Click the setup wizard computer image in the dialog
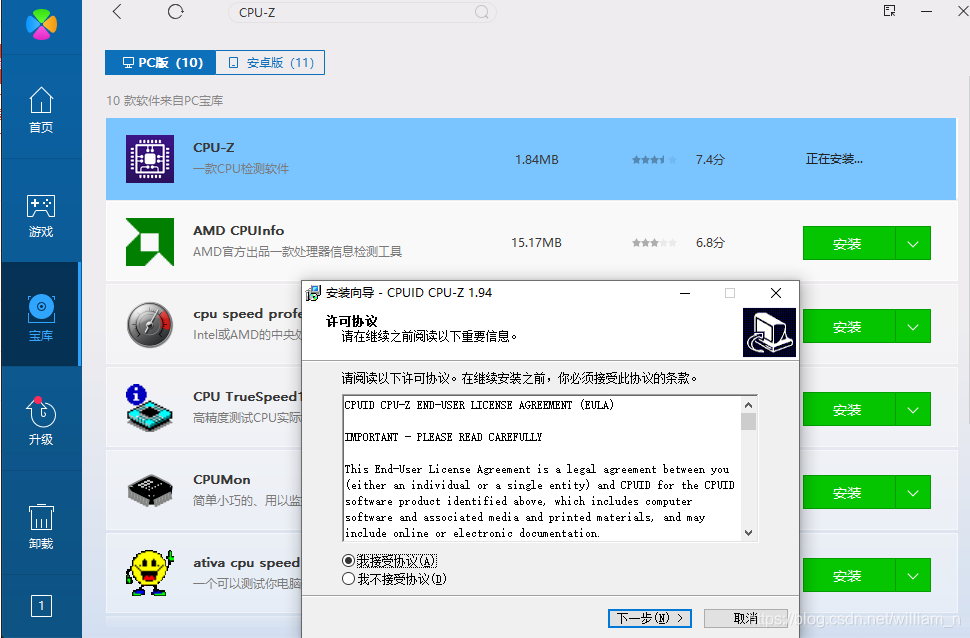Viewport: 970px width, 638px height. [x=769, y=332]
